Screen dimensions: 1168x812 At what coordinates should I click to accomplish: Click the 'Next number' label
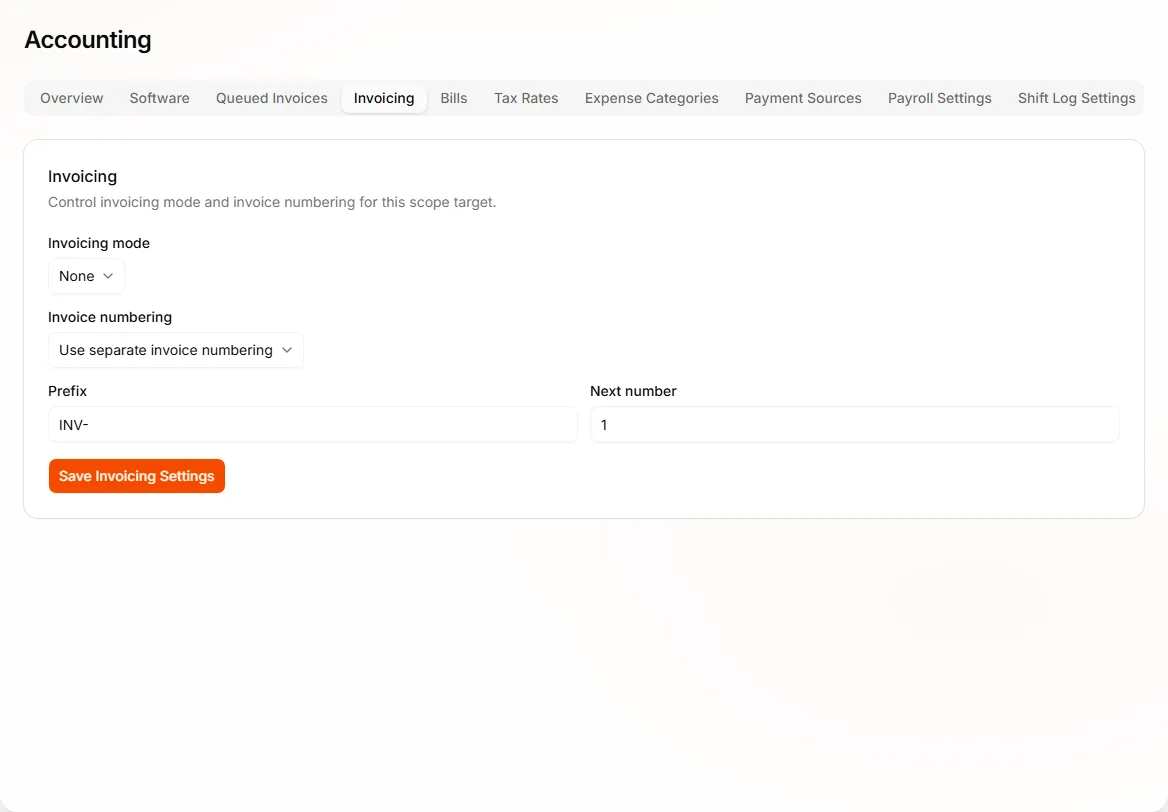633,391
